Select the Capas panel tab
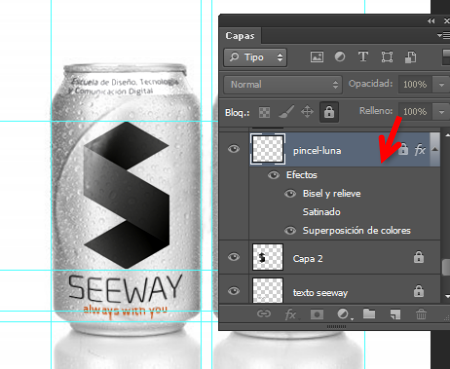Screen dimensions: 450x369 (x=240, y=36)
